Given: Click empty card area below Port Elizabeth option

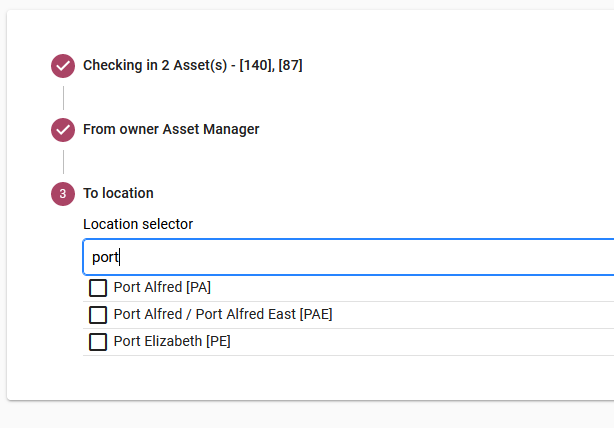Looking at the screenshot, I should pyautogui.click(x=313, y=378).
